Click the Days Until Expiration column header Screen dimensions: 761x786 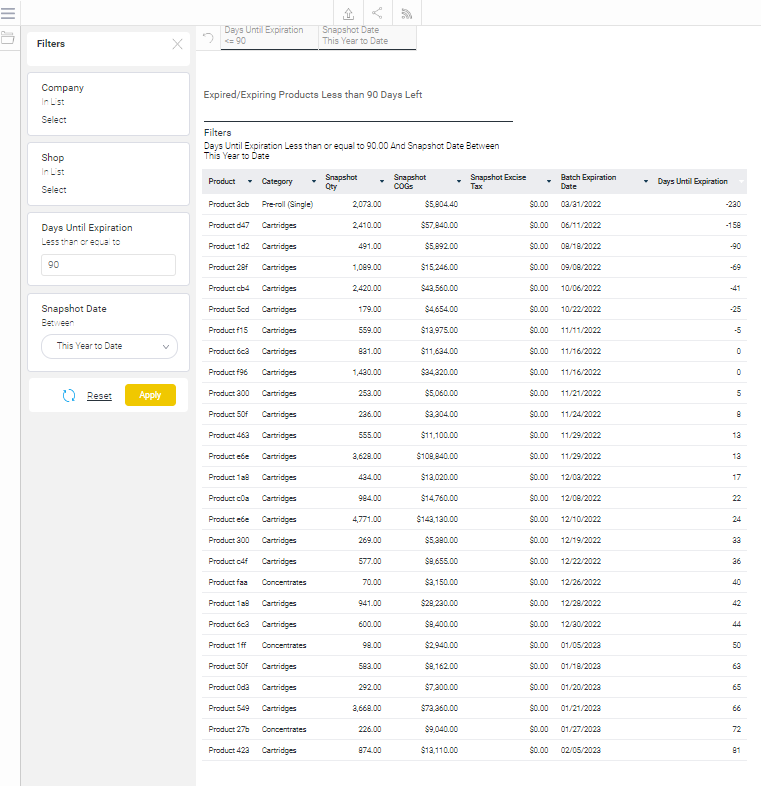click(692, 181)
